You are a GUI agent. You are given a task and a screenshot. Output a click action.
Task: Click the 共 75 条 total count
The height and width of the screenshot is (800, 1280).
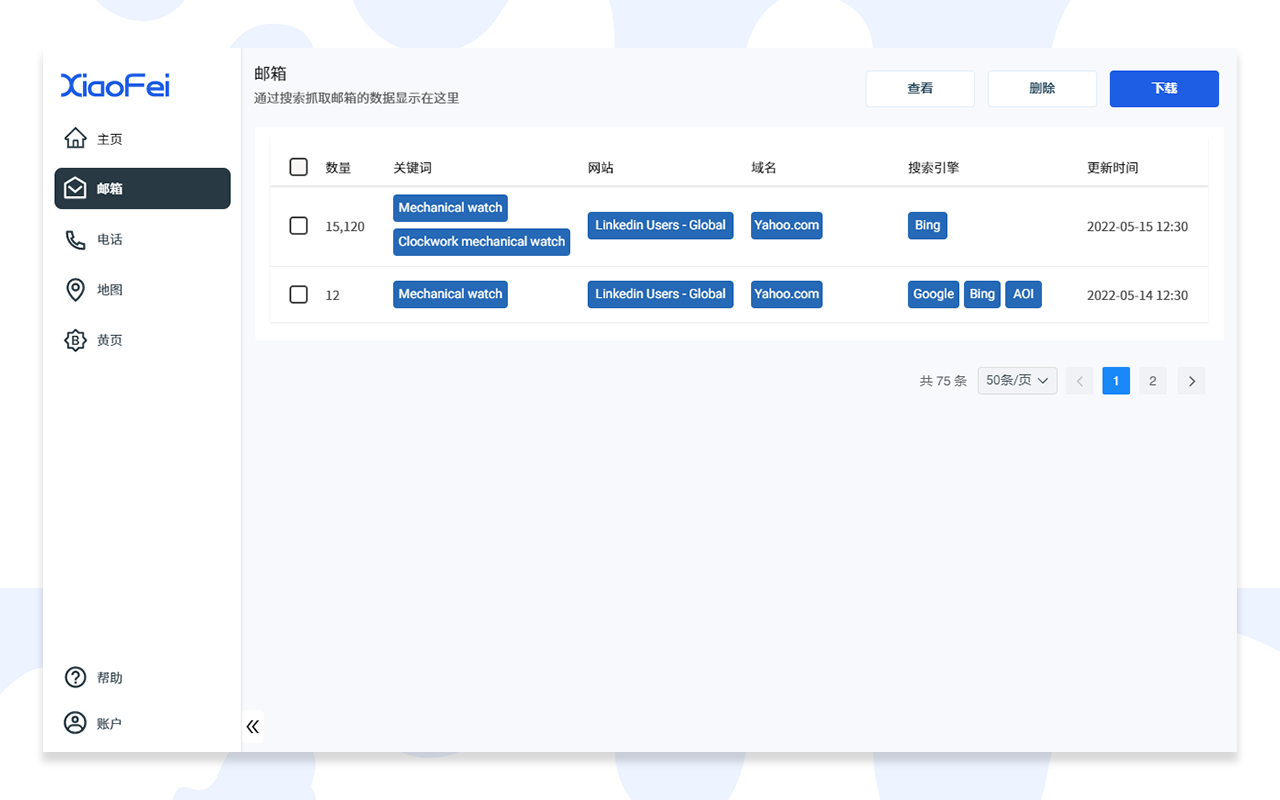(943, 381)
